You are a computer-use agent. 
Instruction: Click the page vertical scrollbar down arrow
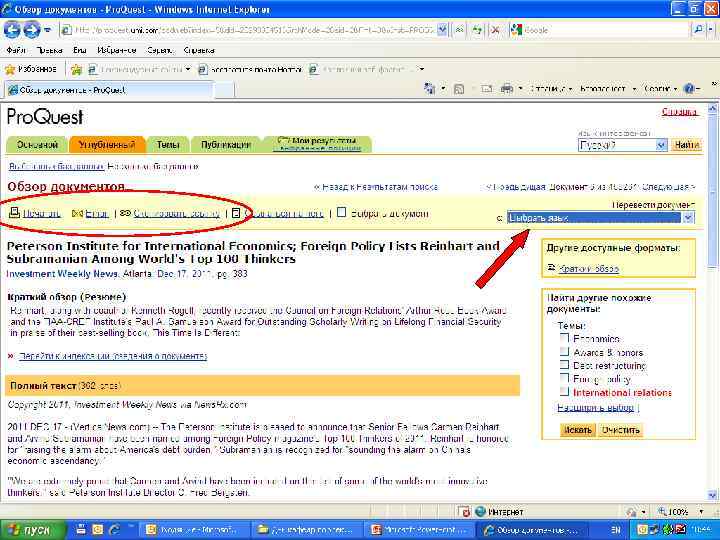713,495
